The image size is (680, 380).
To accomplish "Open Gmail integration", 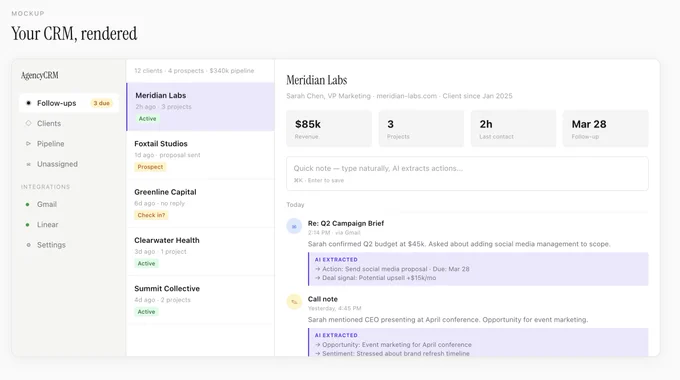I will (x=69, y=204).
